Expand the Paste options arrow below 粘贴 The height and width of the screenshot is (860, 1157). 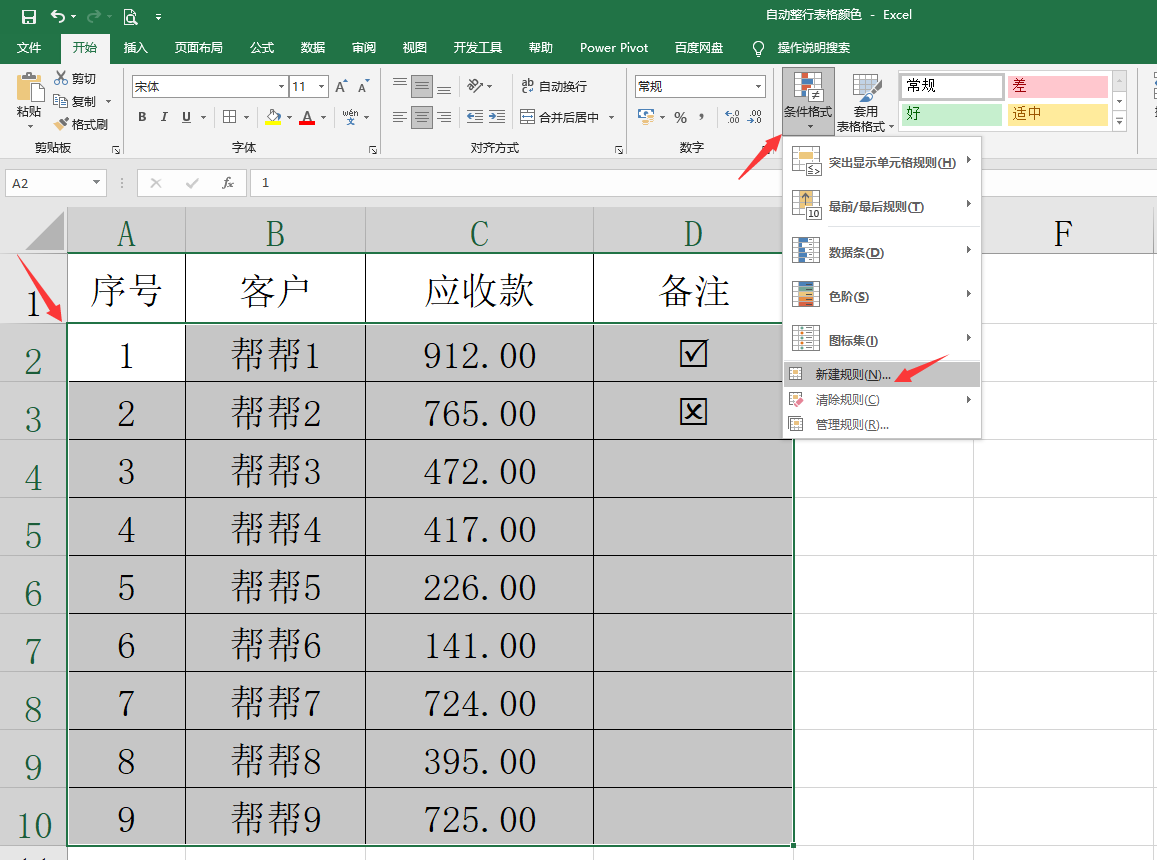pos(30,127)
